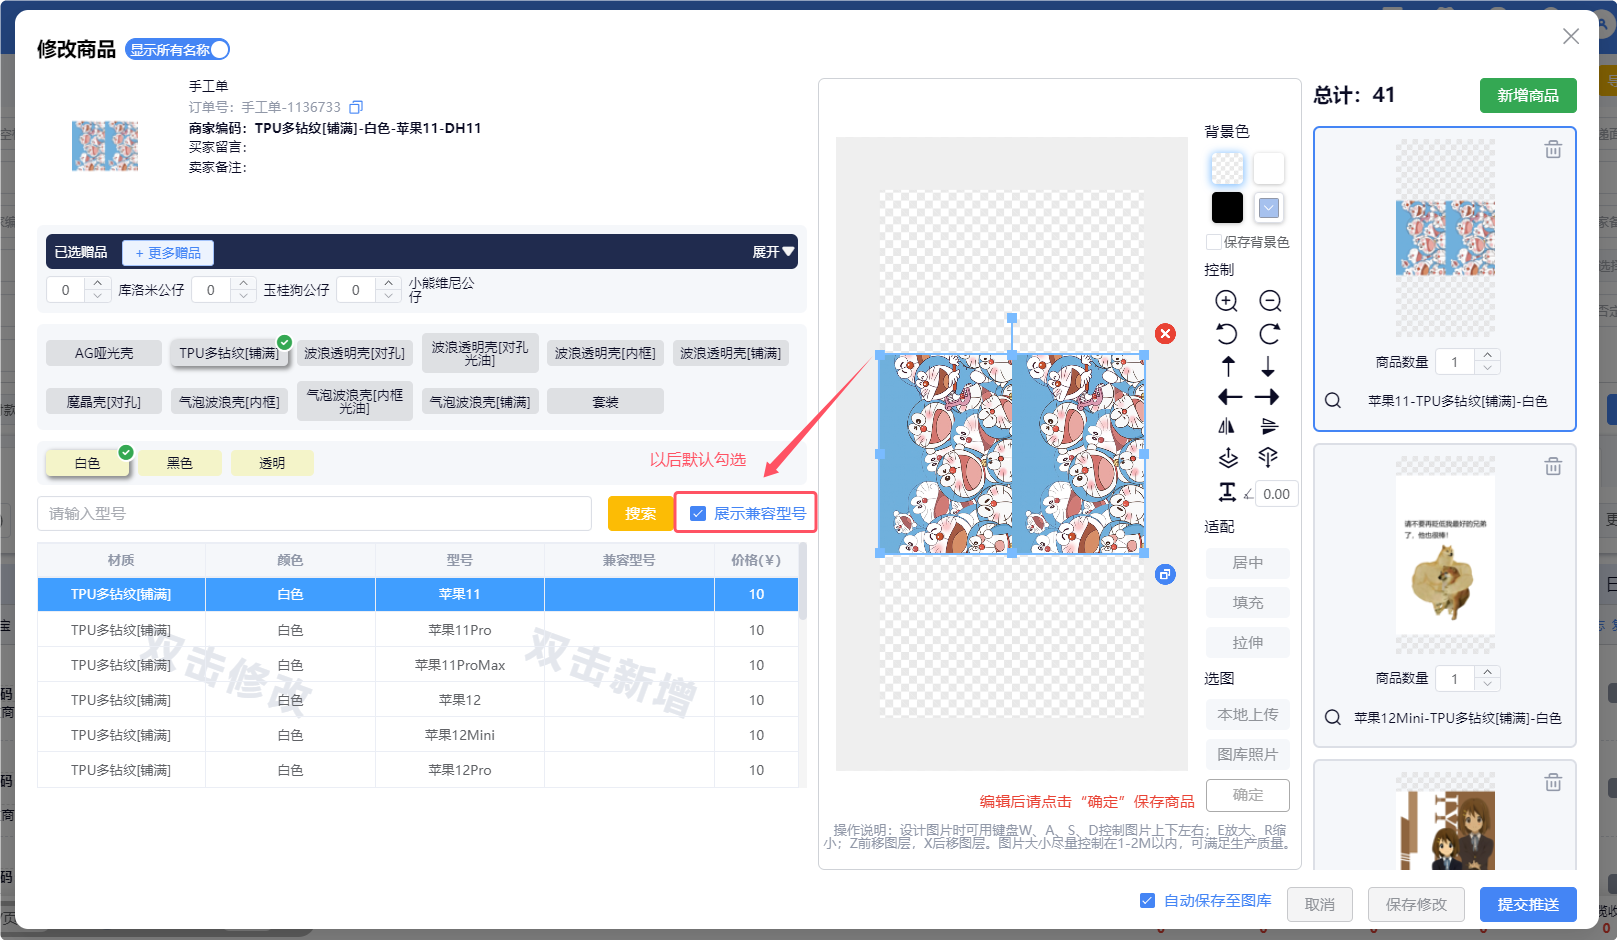This screenshot has width=1617, height=940.
Task: Duplicate the canvas image with the blue copy icon
Action: [1165, 574]
